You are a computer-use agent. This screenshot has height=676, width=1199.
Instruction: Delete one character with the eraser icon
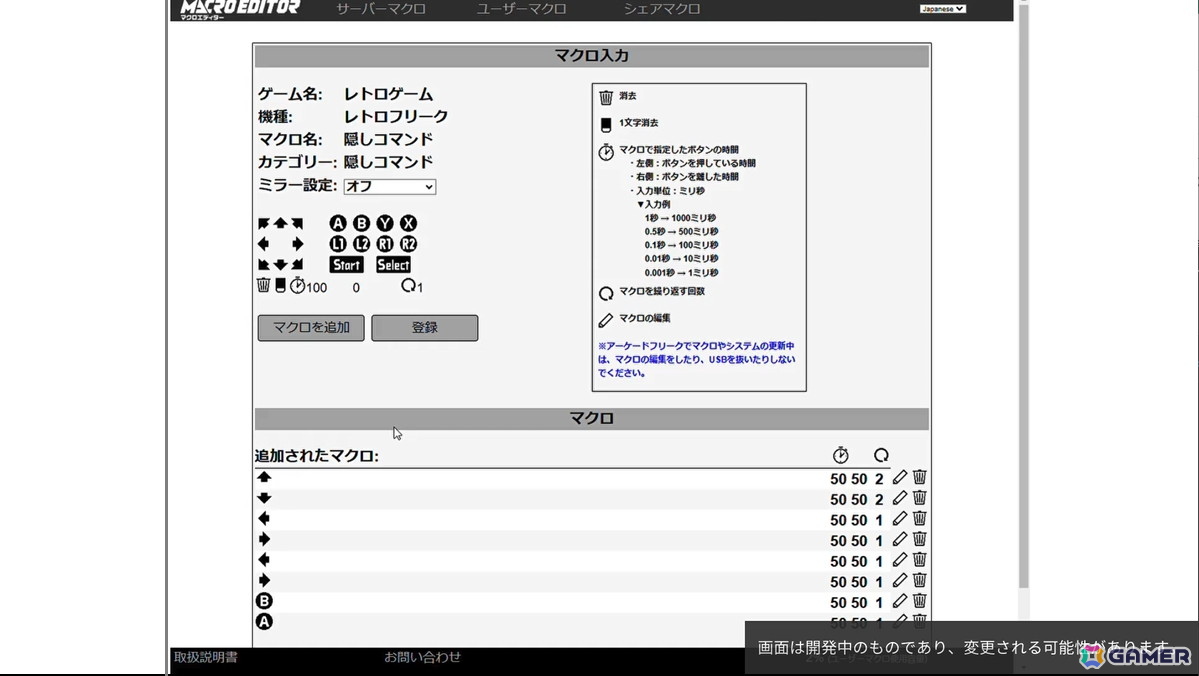click(281, 285)
